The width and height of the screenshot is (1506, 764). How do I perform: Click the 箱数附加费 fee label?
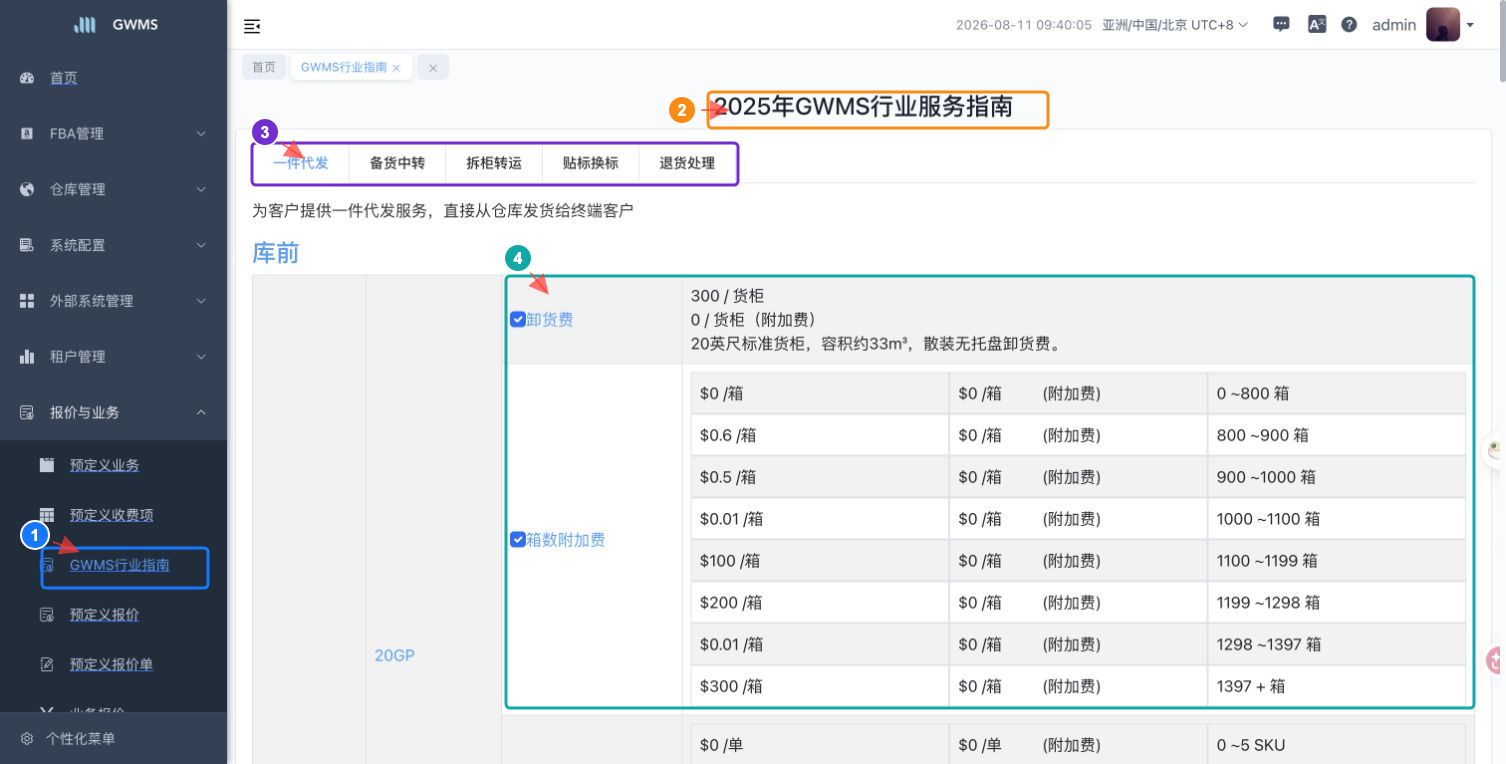[566, 540]
